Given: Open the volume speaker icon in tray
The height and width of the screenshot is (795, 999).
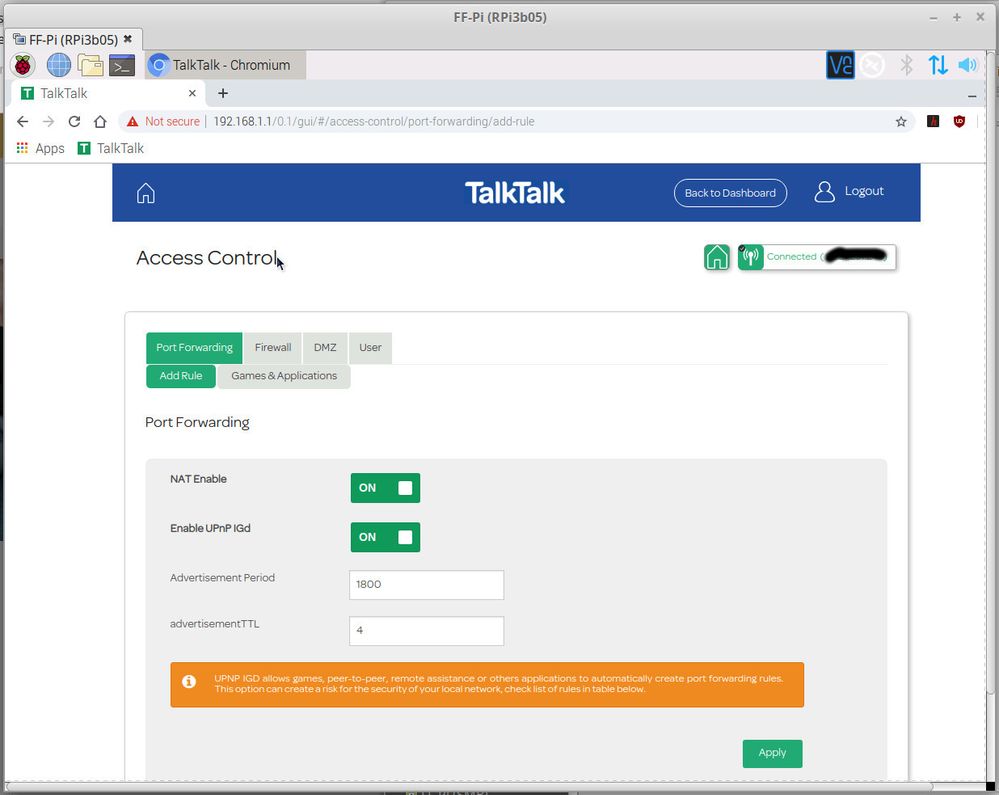Looking at the screenshot, I should tap(967, 66).
